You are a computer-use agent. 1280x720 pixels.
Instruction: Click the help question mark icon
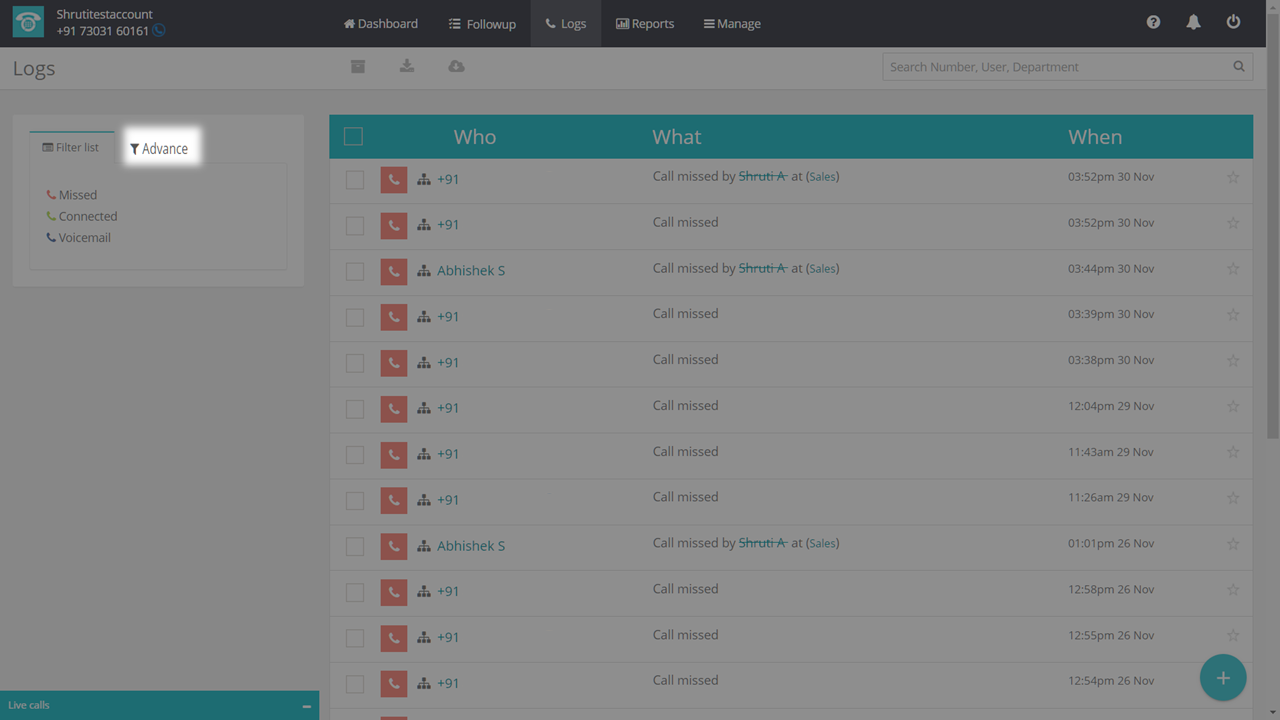[1153, 22]
